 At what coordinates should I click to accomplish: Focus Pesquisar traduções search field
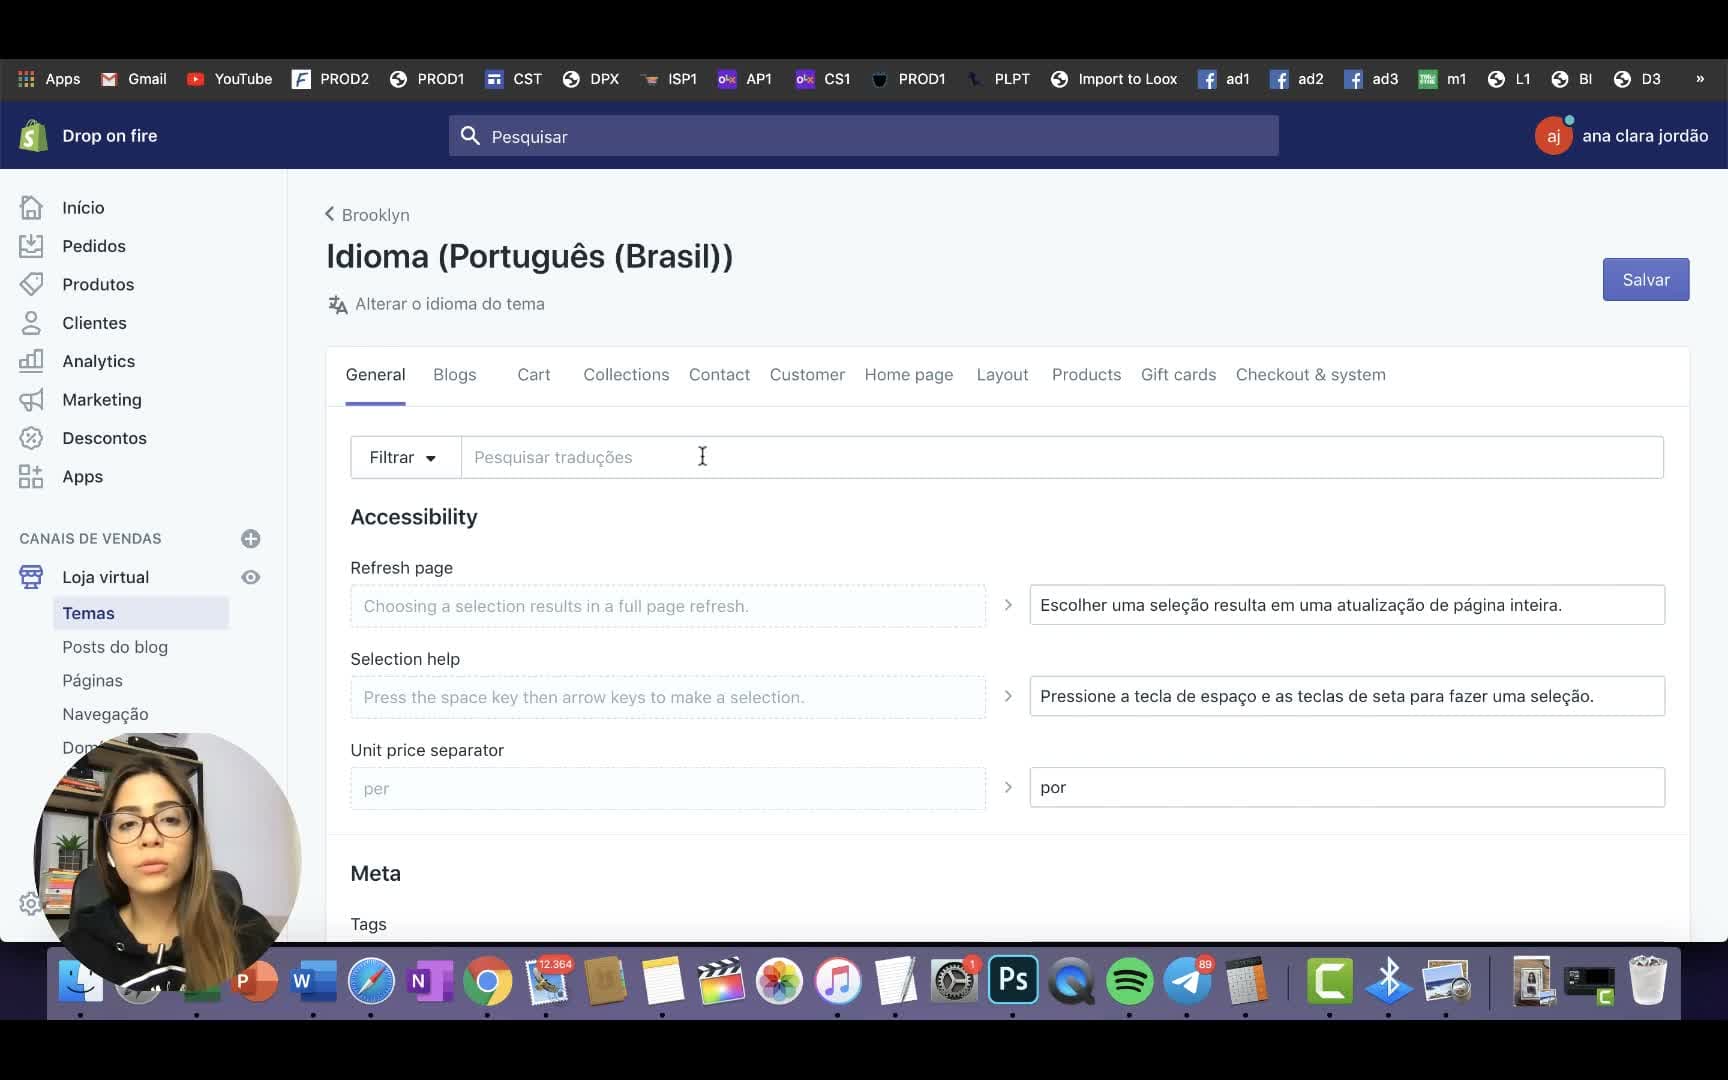pyautogui.click(x=1062, y=457)
